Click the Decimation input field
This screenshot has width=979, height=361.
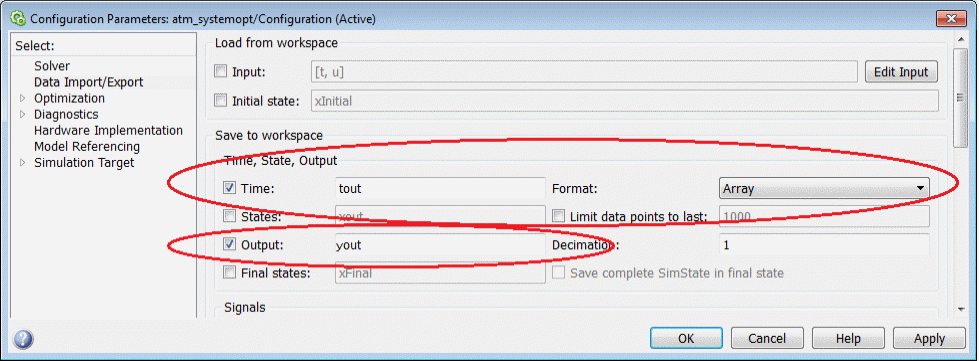[824, 244]
